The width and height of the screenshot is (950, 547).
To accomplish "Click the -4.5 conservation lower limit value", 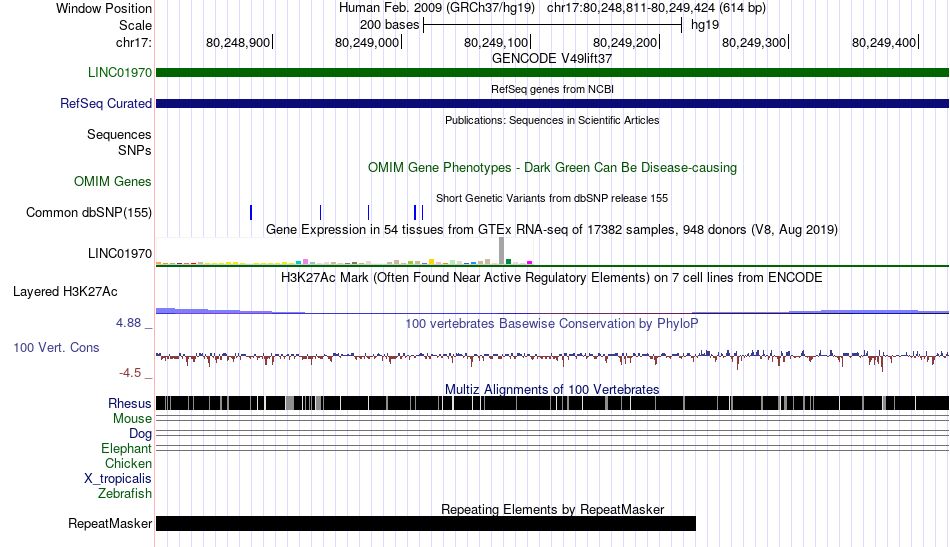I will pyautogui.click(x=130, y=373).
